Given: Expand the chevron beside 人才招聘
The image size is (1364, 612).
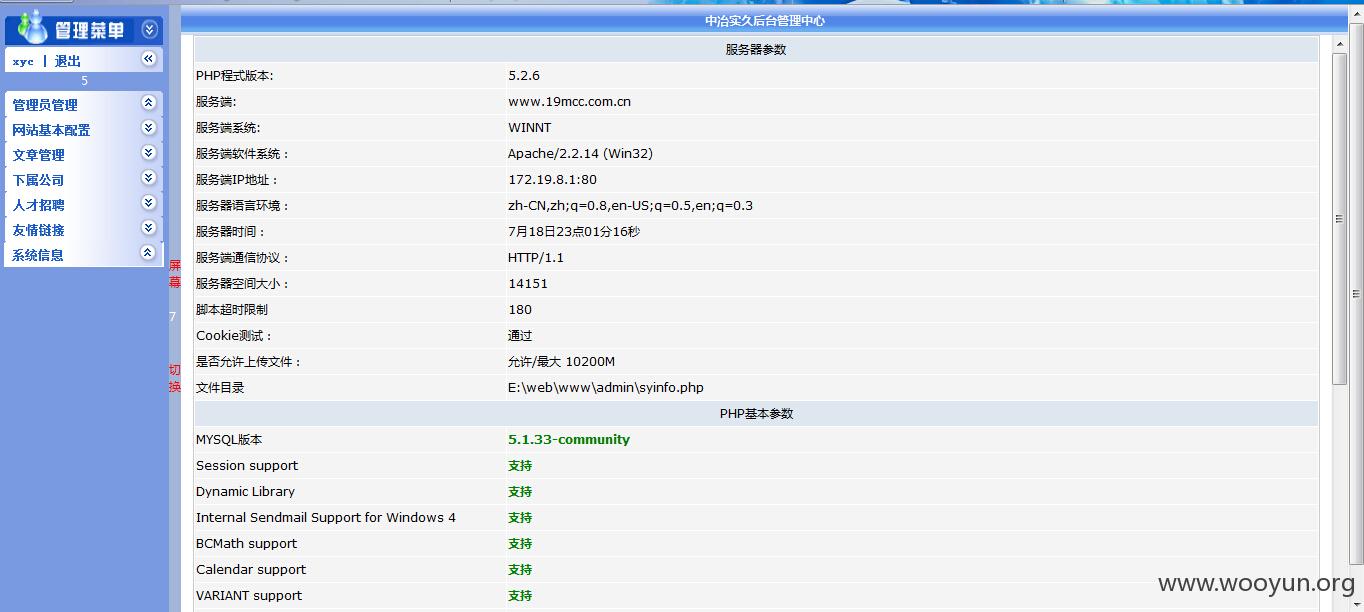Looking at the screenshot, I should 149,203.
